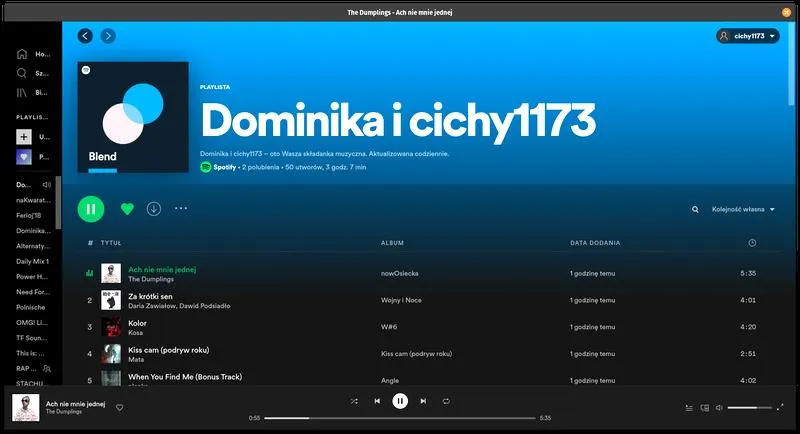
Task: Open OMG! LI... playlist in sidebar
Action: (31, 323)
